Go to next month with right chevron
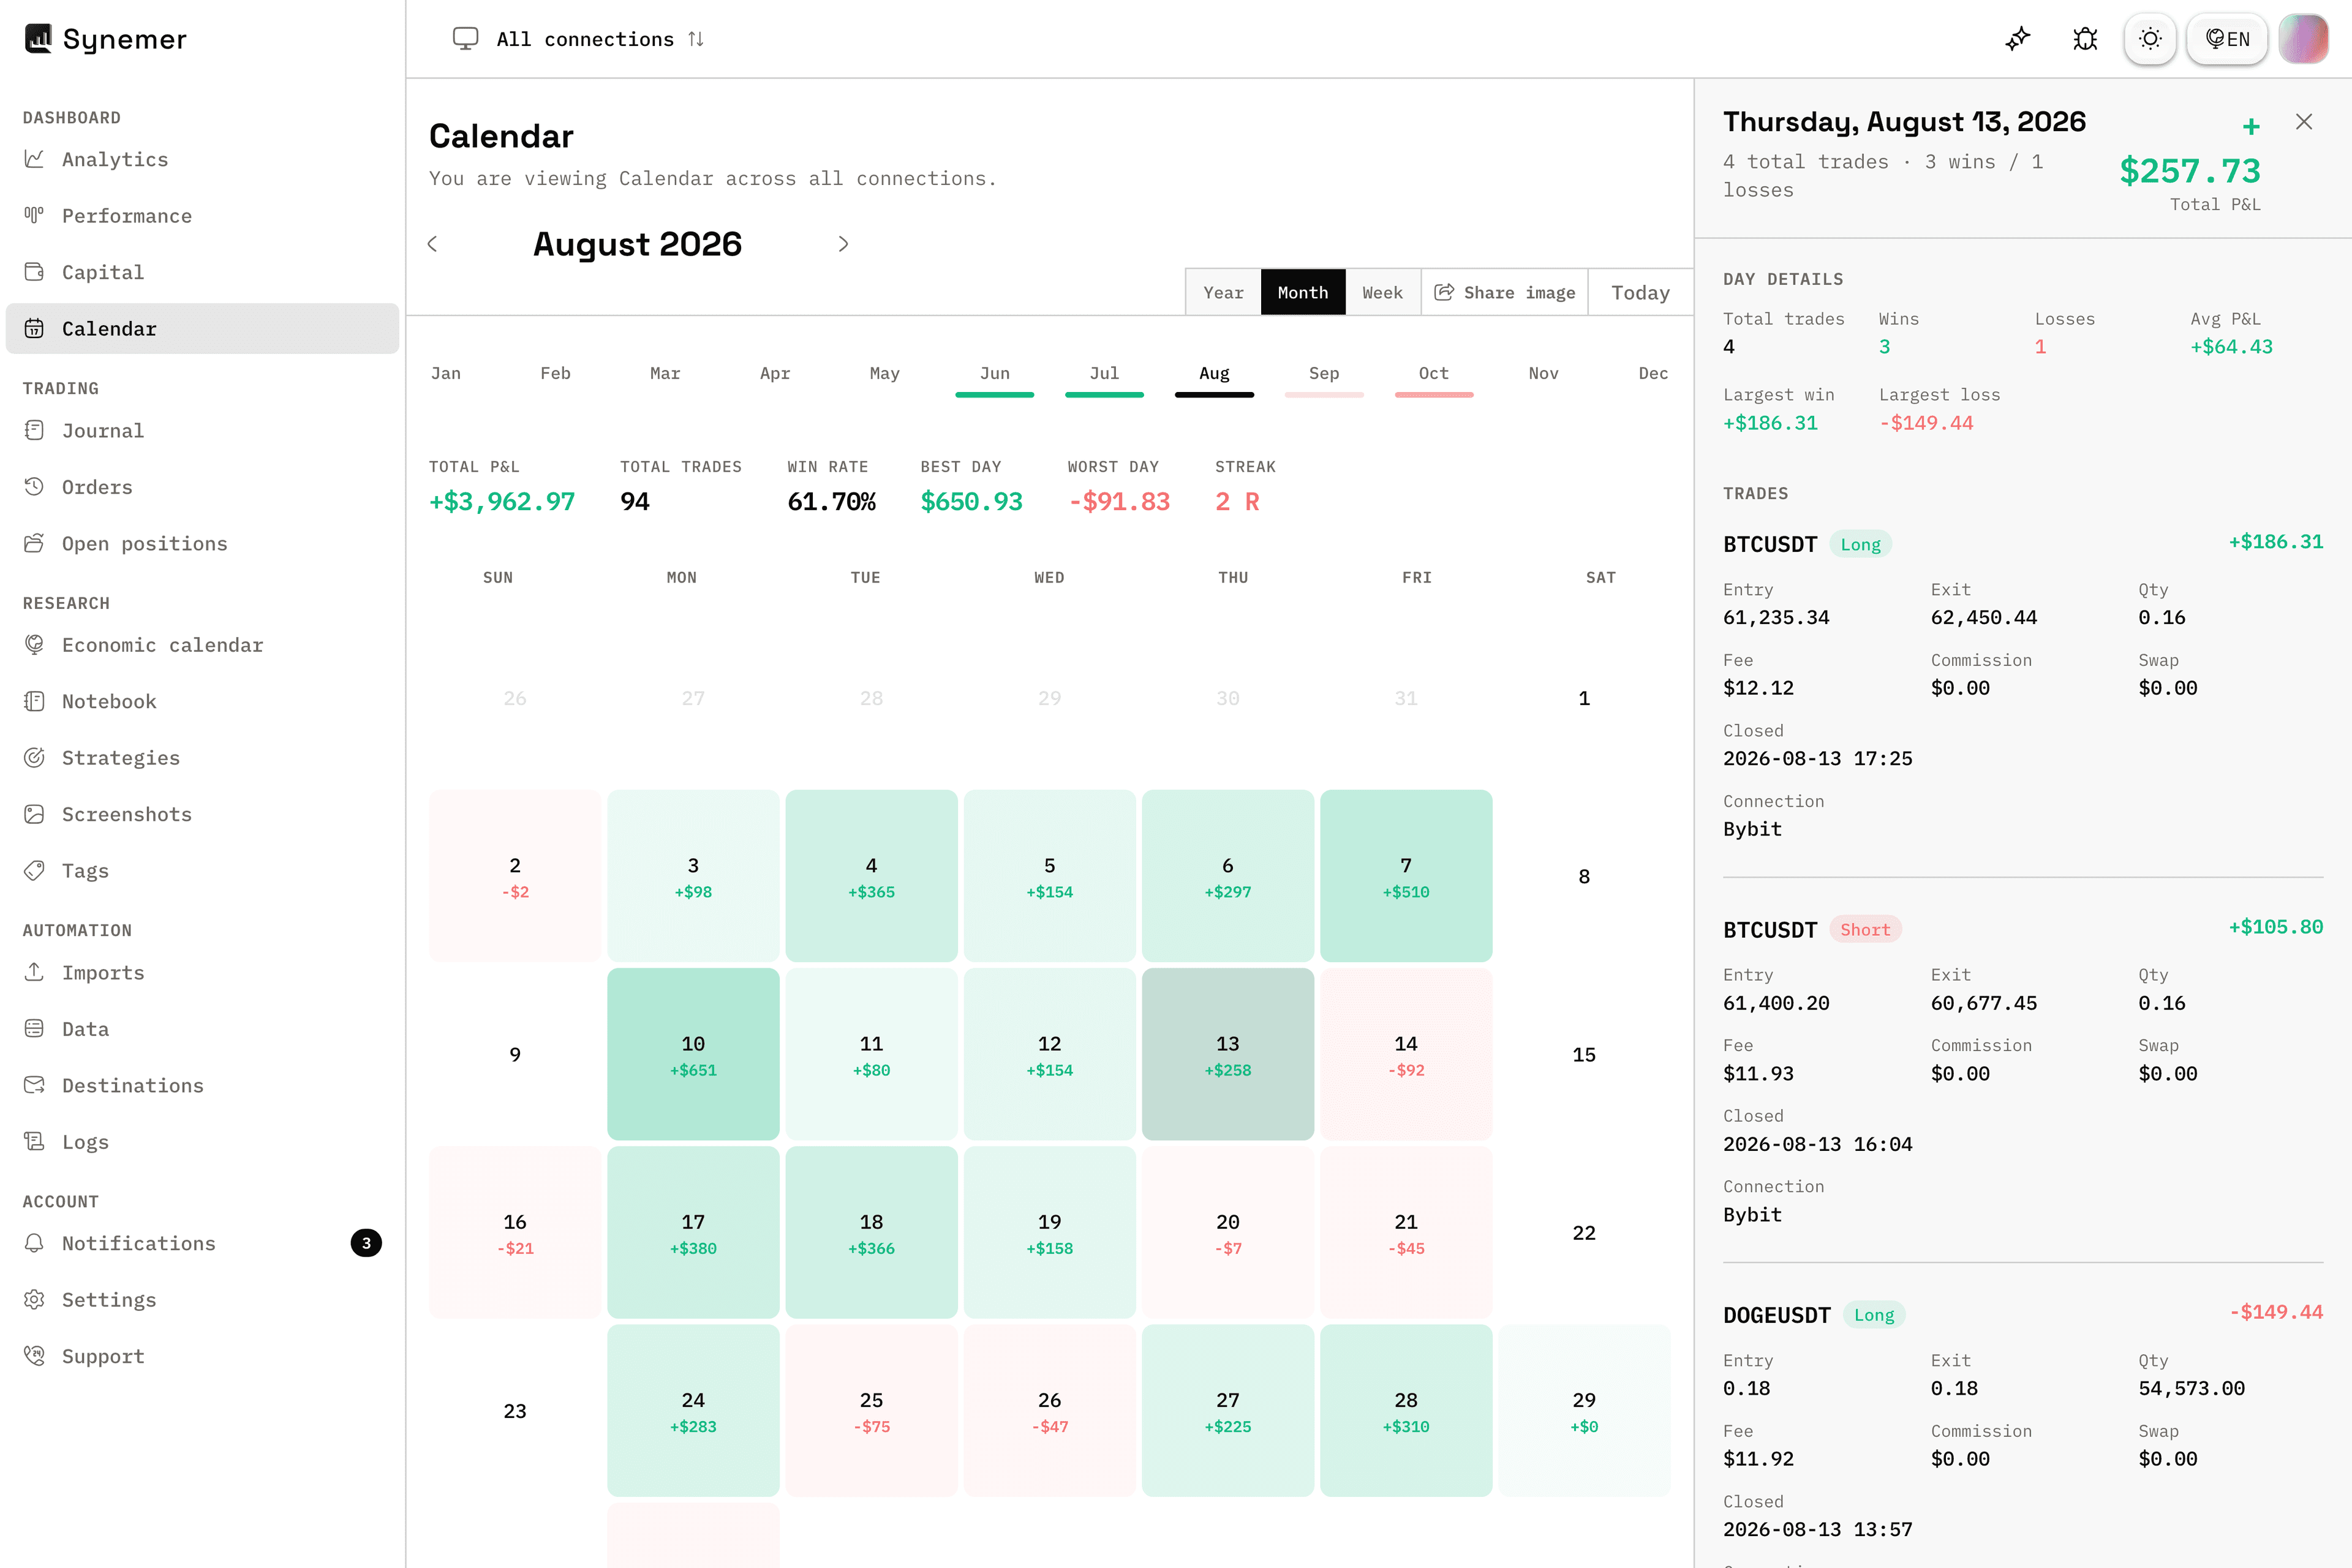The width and height of the screenshot is (2352, 1568). pyautogui.click(x=843, y=244)
